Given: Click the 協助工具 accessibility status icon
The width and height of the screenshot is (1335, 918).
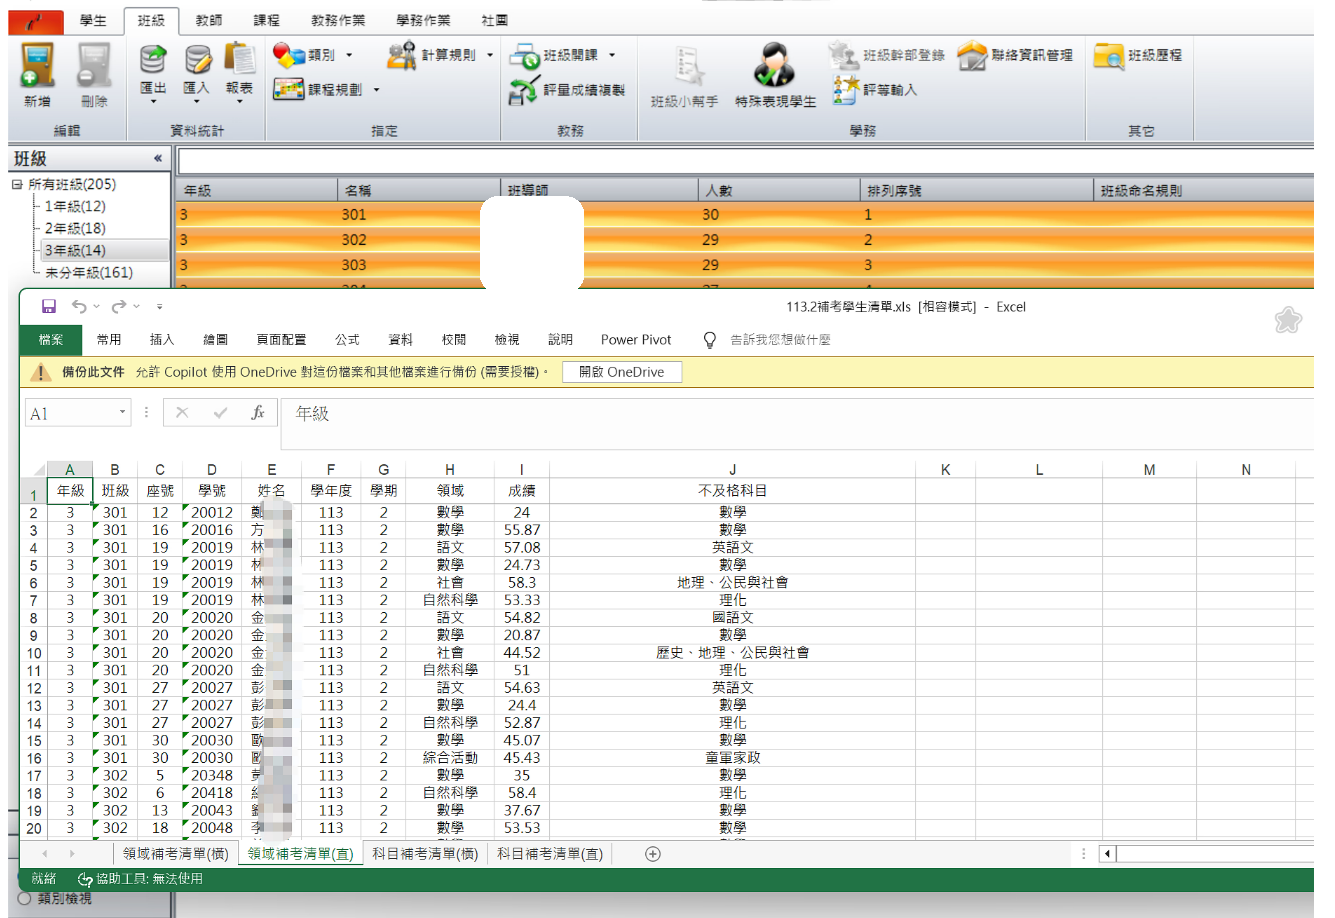Looking at the screenshot, I should [x=85, y=879].
